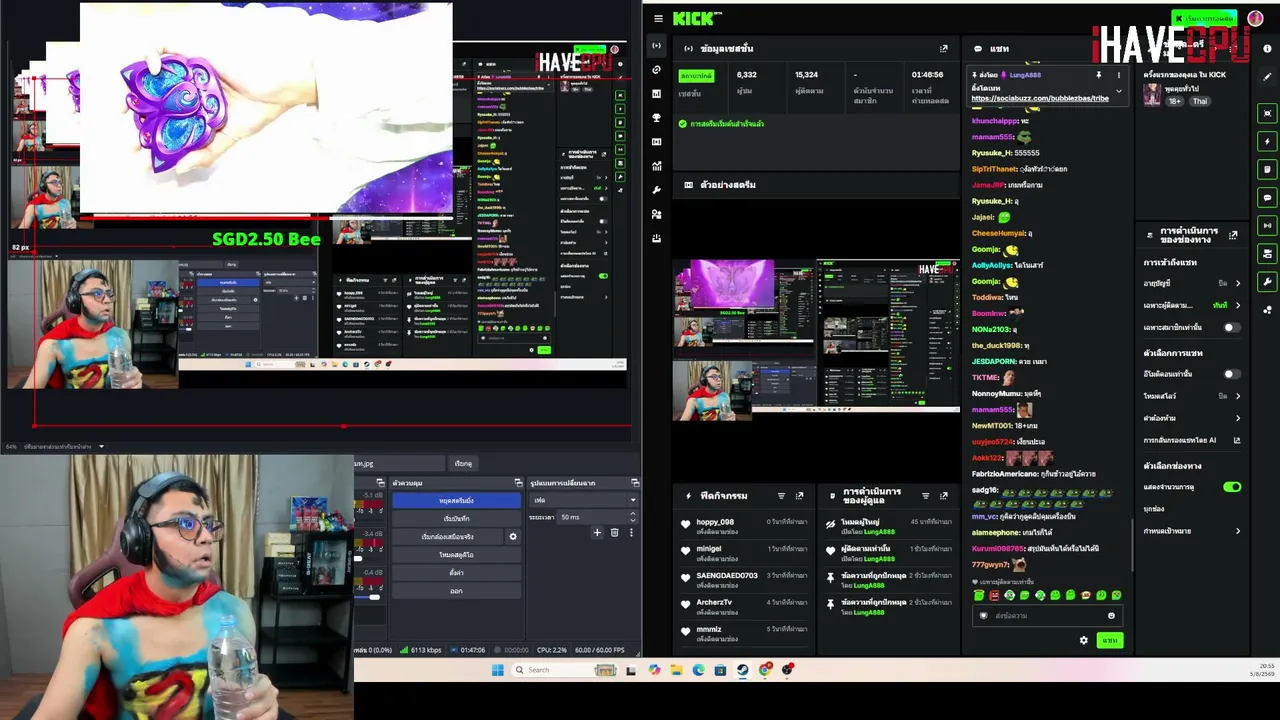Filter the activity feed panel
Image resolution: width=1280 pixels, height=720 pixels.
coord(781,496)
